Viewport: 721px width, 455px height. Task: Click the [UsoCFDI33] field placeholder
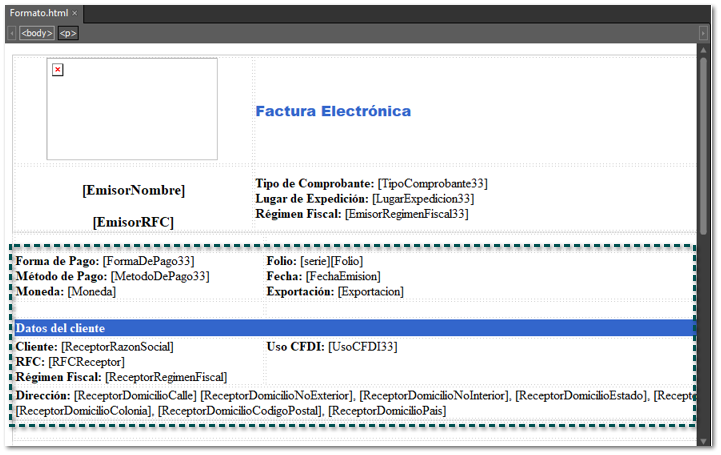point(363,347)
